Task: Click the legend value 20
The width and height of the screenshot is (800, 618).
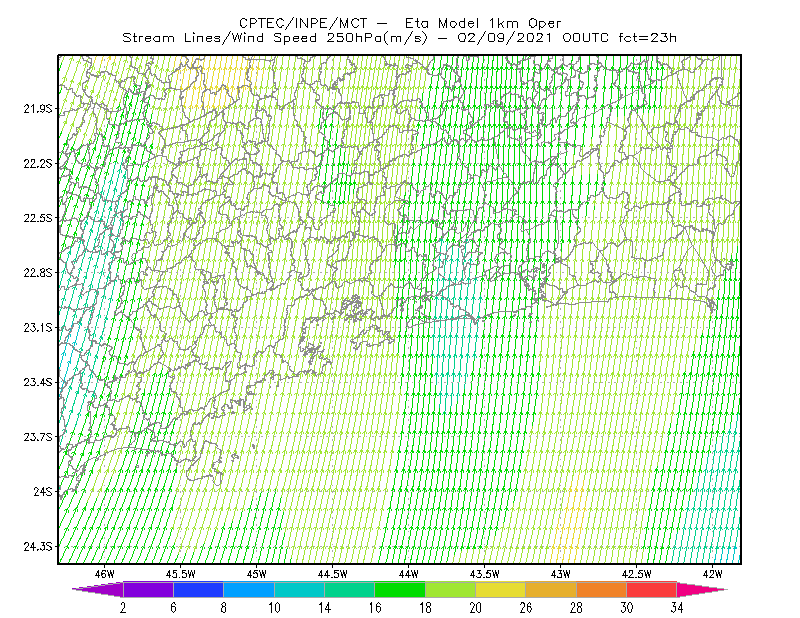Action: [476, 608]
